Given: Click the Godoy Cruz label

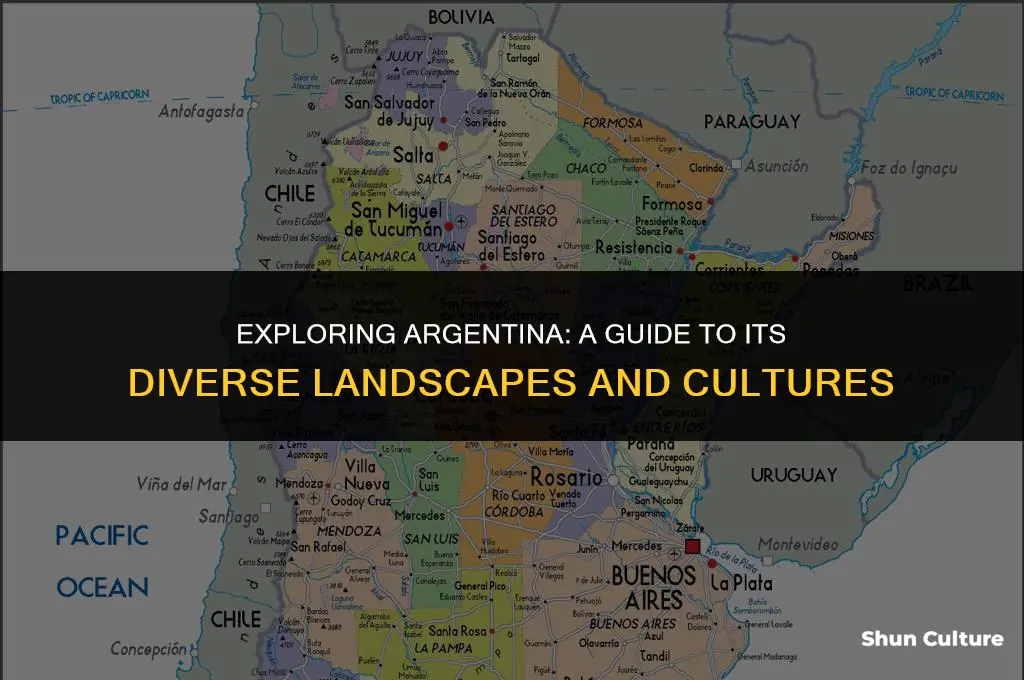Looking at the screenshot, I should [x=360, y=501].
